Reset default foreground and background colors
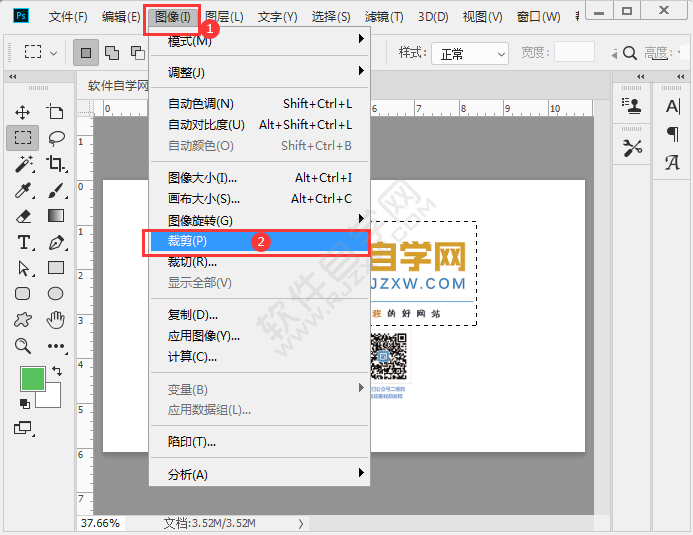 pos(25,403)
